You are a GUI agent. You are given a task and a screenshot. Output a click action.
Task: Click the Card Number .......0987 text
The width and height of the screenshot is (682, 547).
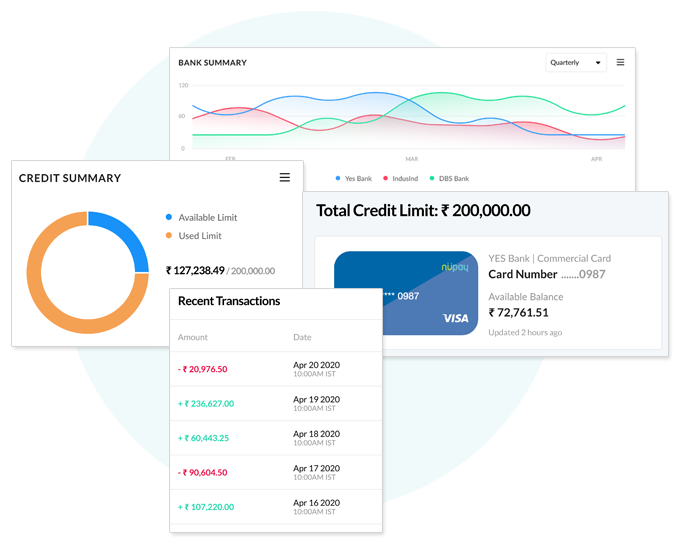coord(547,274)
